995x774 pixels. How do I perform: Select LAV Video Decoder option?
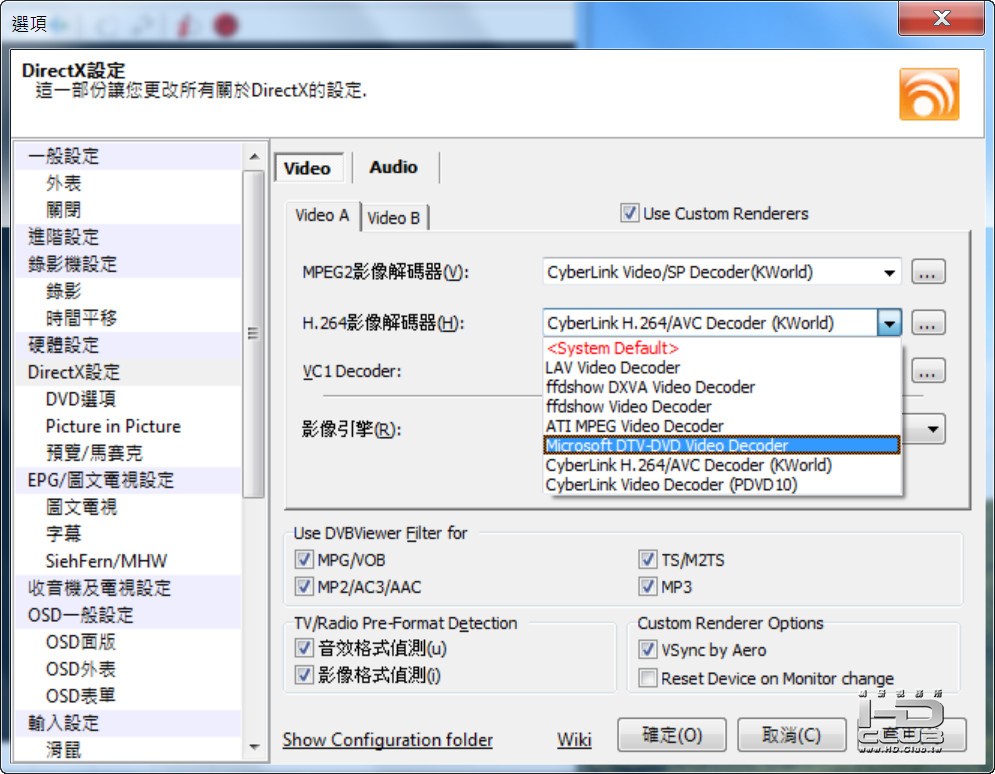click(x=722, y=367)
